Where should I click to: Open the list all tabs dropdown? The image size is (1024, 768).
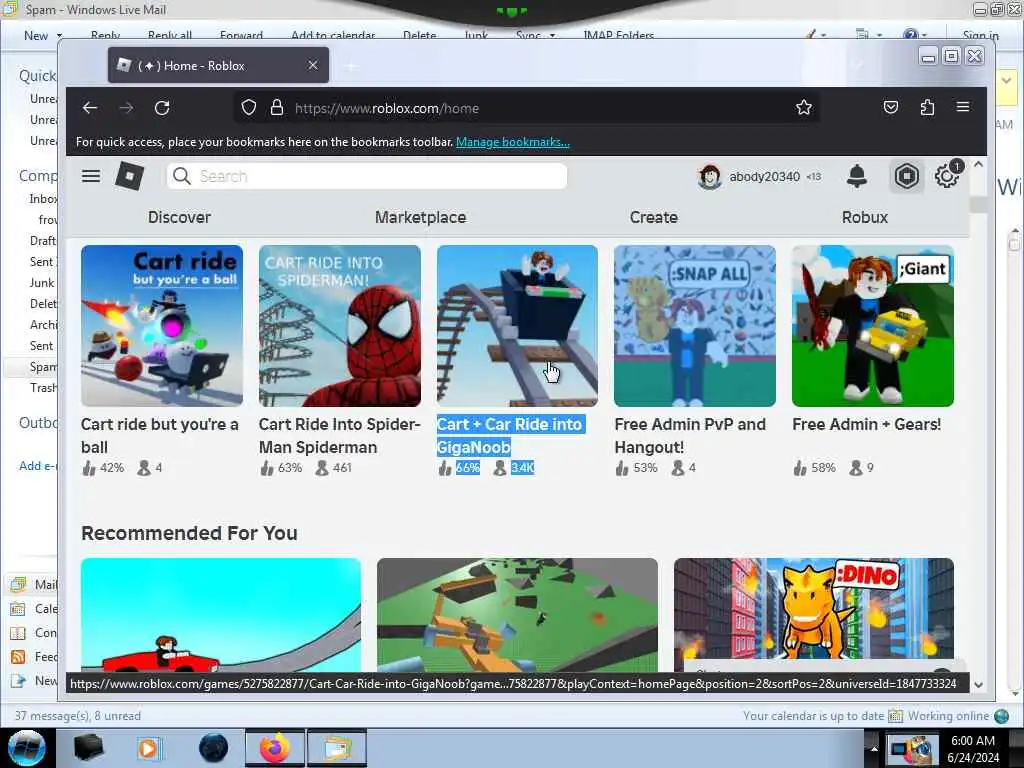coord(858,64)
